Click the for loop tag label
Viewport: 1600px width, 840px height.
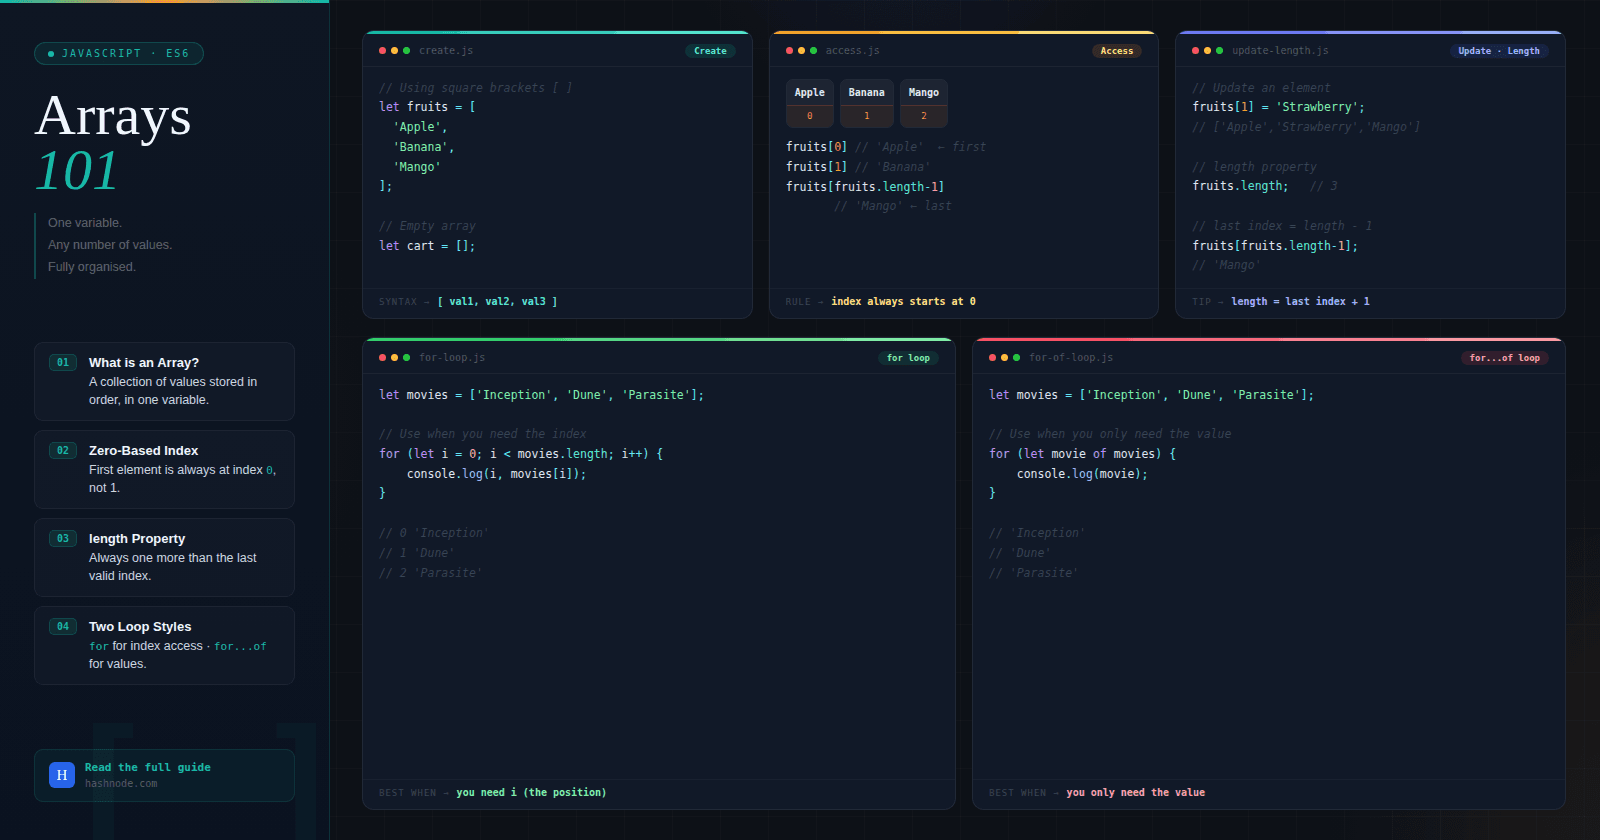[x=908, y=358]
